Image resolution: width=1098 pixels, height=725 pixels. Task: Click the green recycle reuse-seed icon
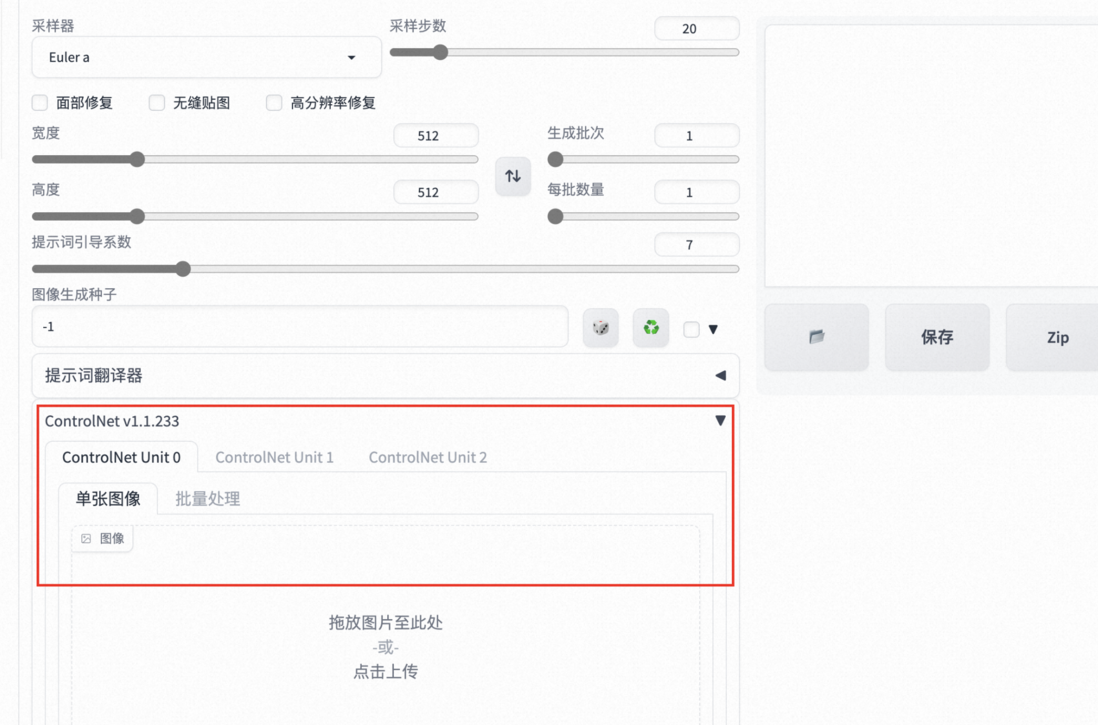(651, 328)
